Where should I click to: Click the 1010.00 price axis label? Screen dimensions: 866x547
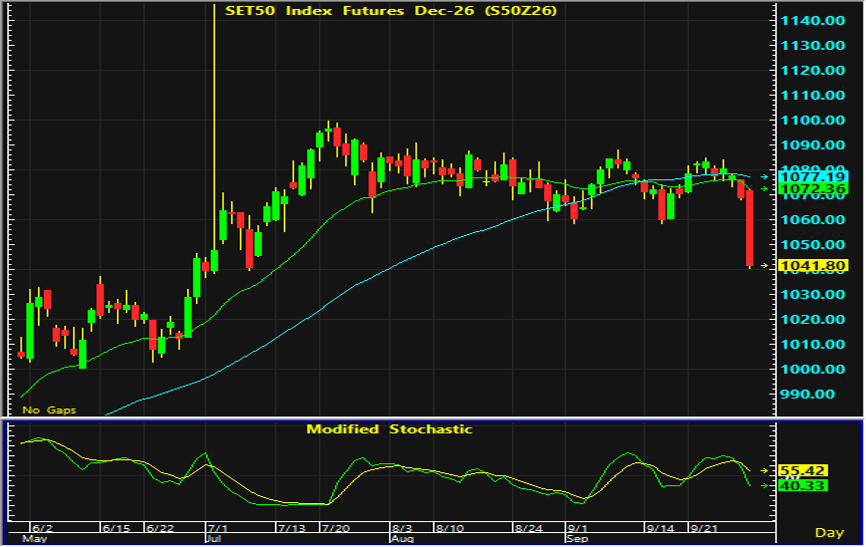pos(812,344)
